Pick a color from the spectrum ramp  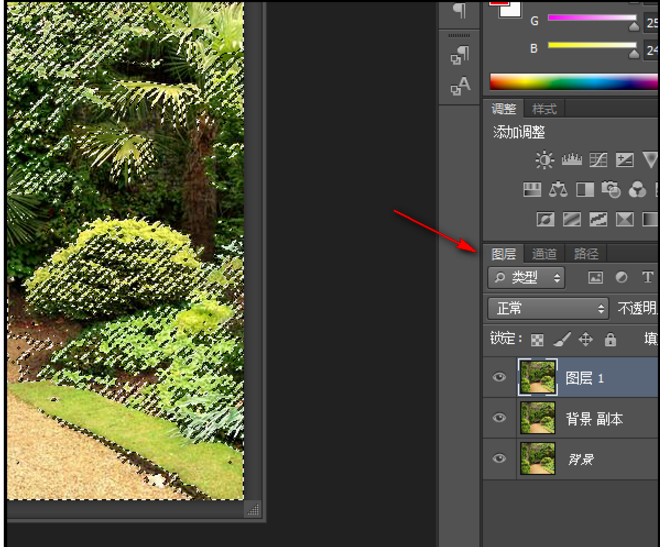pos(574,82)
